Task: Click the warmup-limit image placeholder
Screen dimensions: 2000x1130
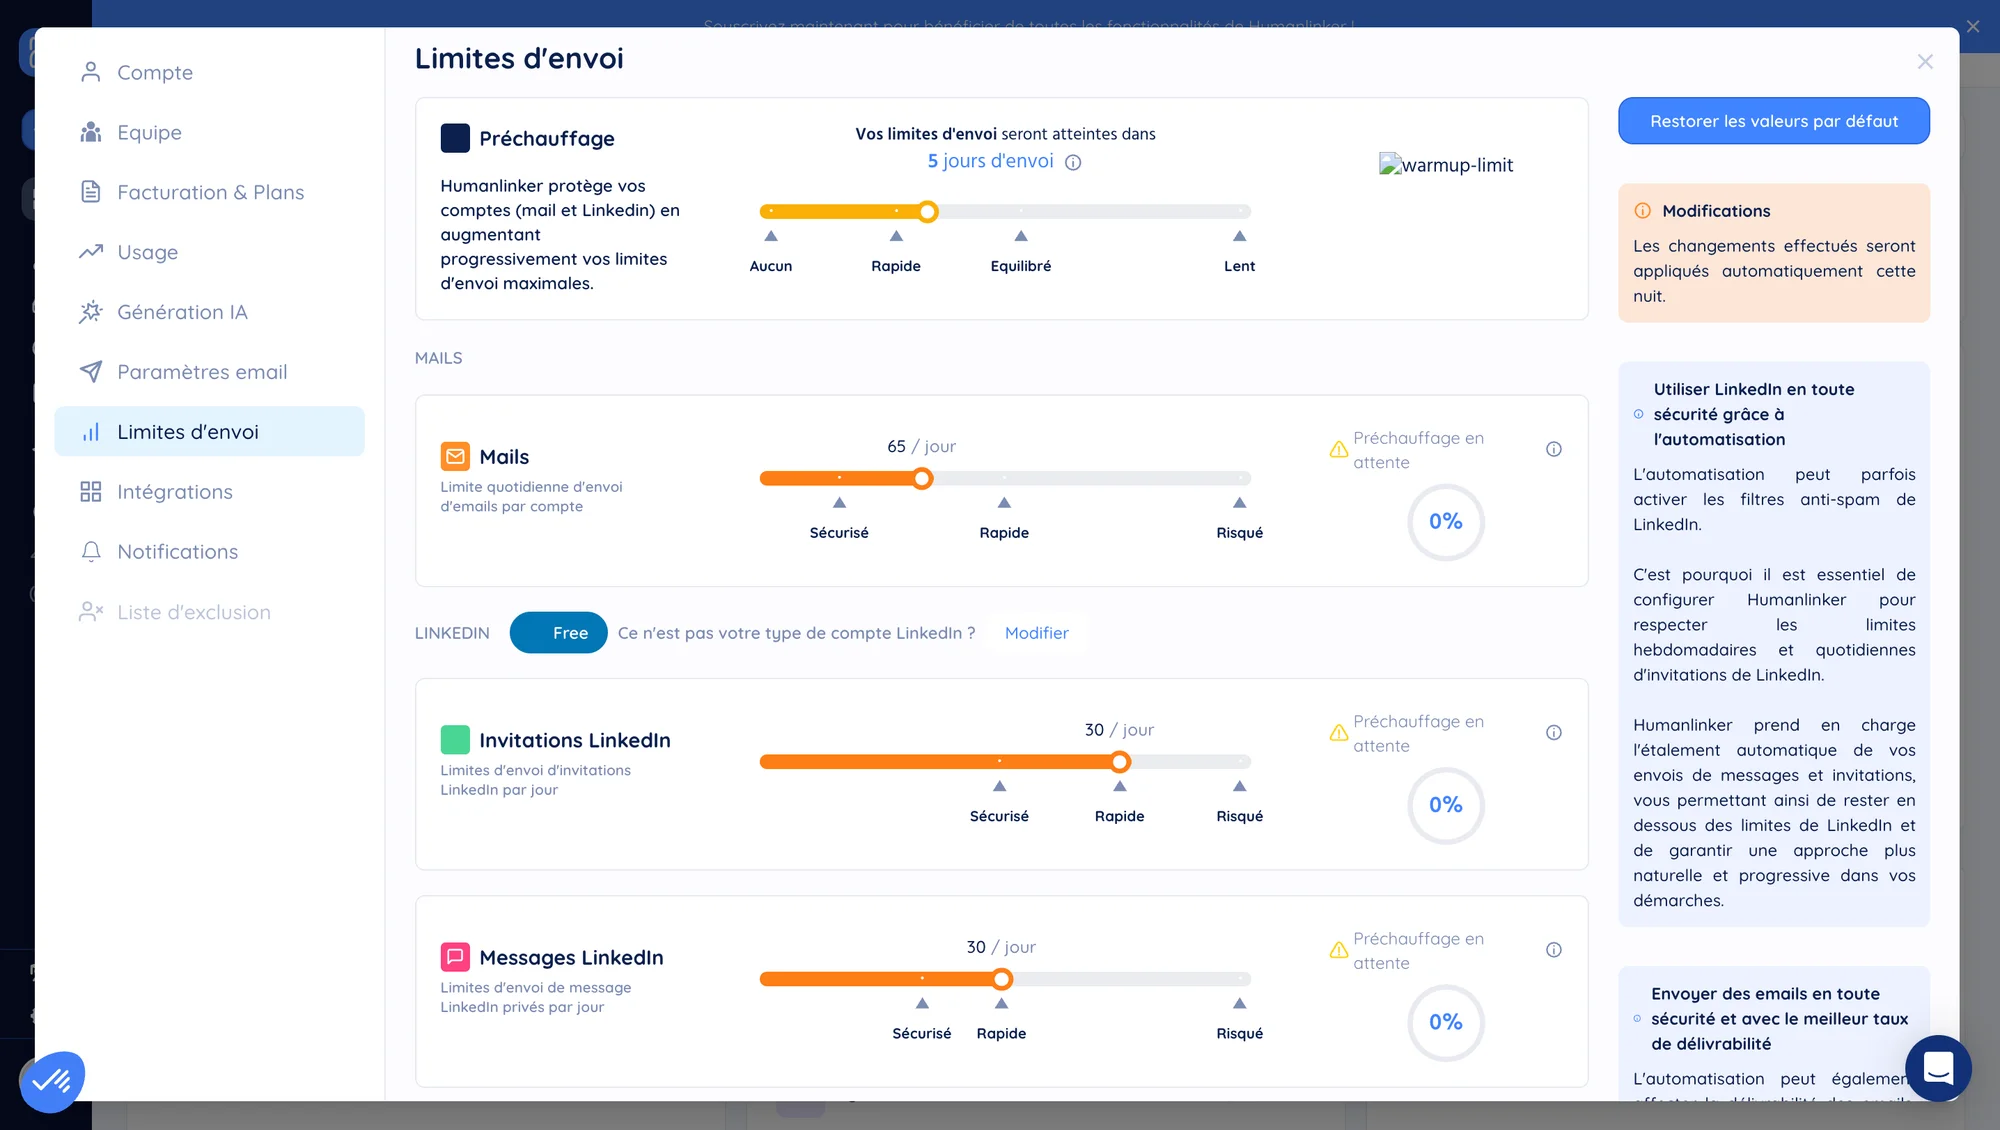Action: [x=1446, y=165]
